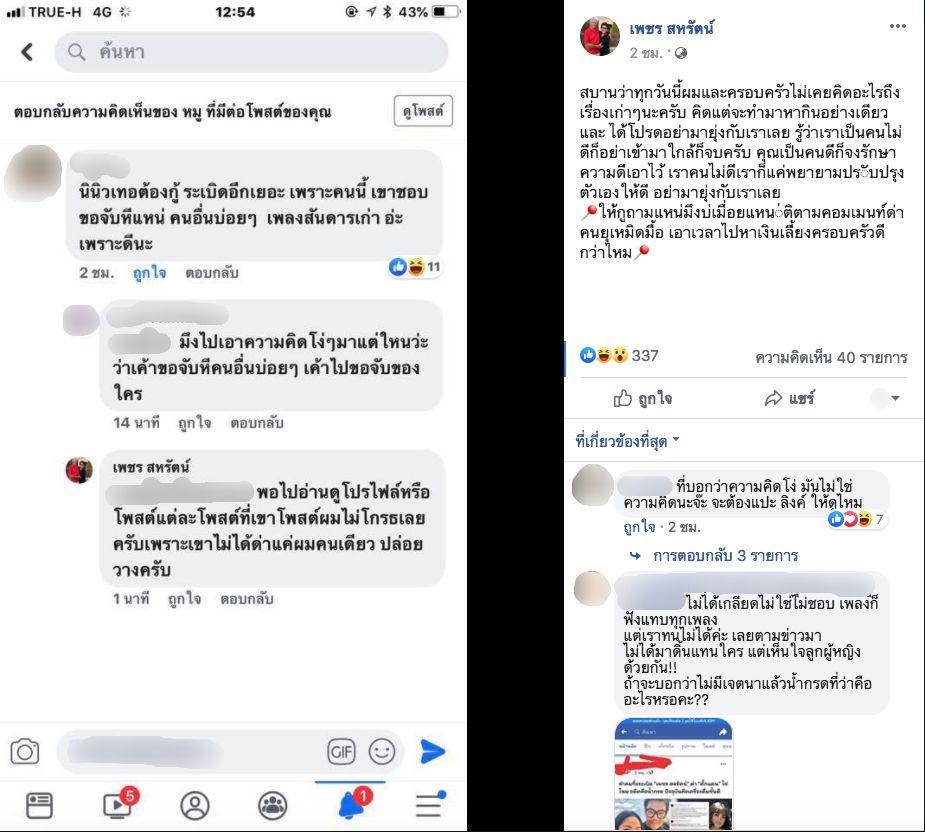Screen dimensions: 925x832
Task: Open the Watch video tab with badge
Action: [119, 803]
